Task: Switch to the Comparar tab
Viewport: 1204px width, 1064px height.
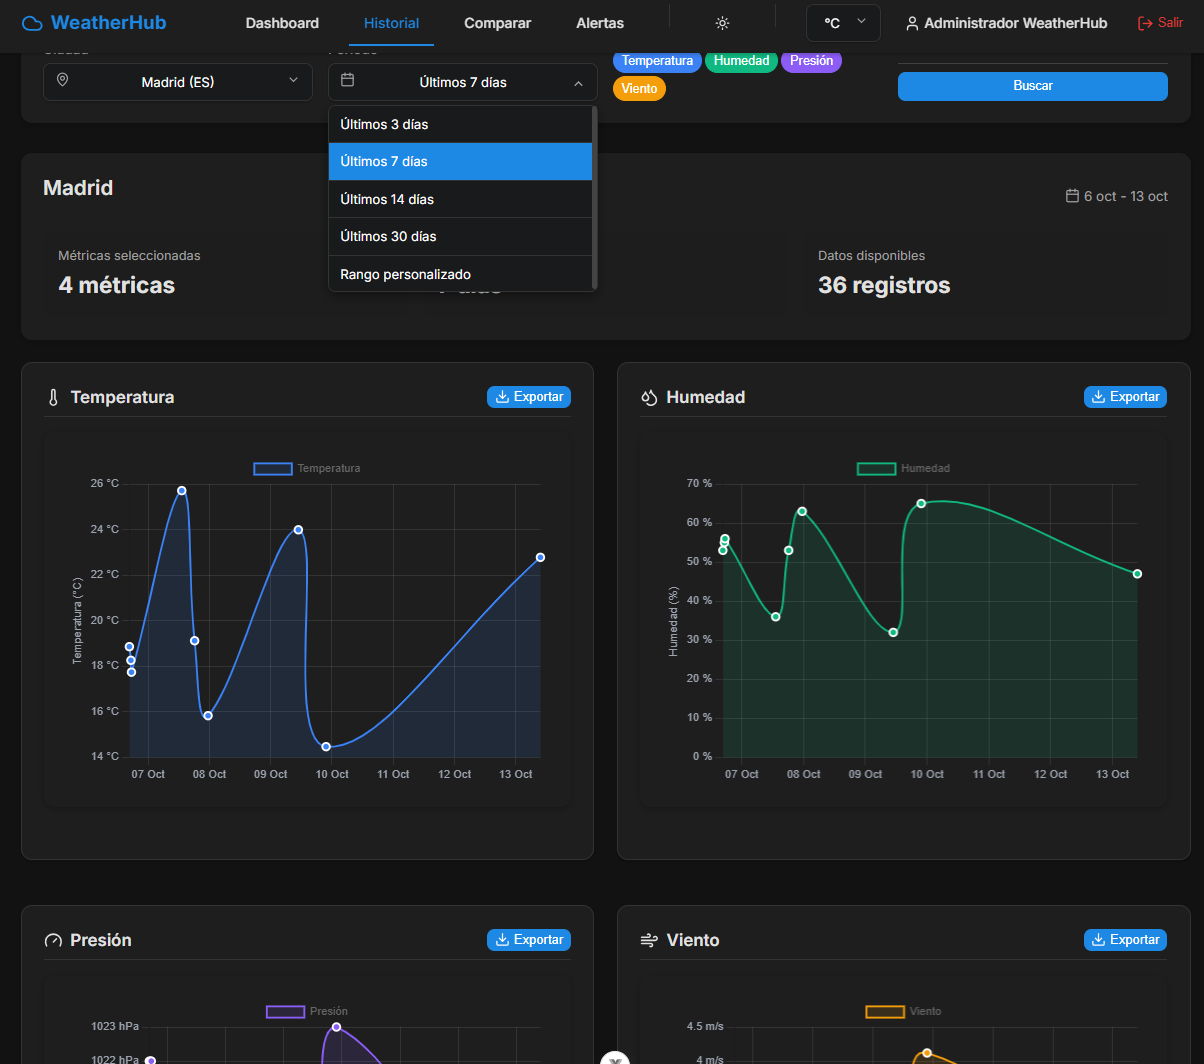Action: coord(497,23)
